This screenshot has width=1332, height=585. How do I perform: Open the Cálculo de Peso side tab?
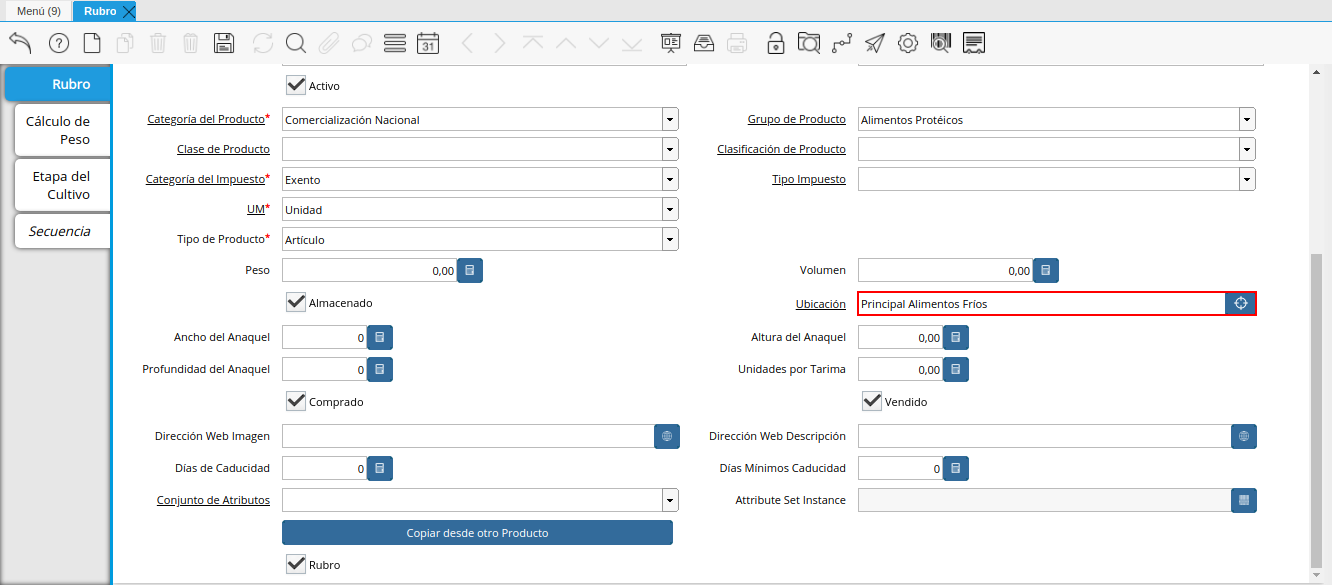coord(62,130)
